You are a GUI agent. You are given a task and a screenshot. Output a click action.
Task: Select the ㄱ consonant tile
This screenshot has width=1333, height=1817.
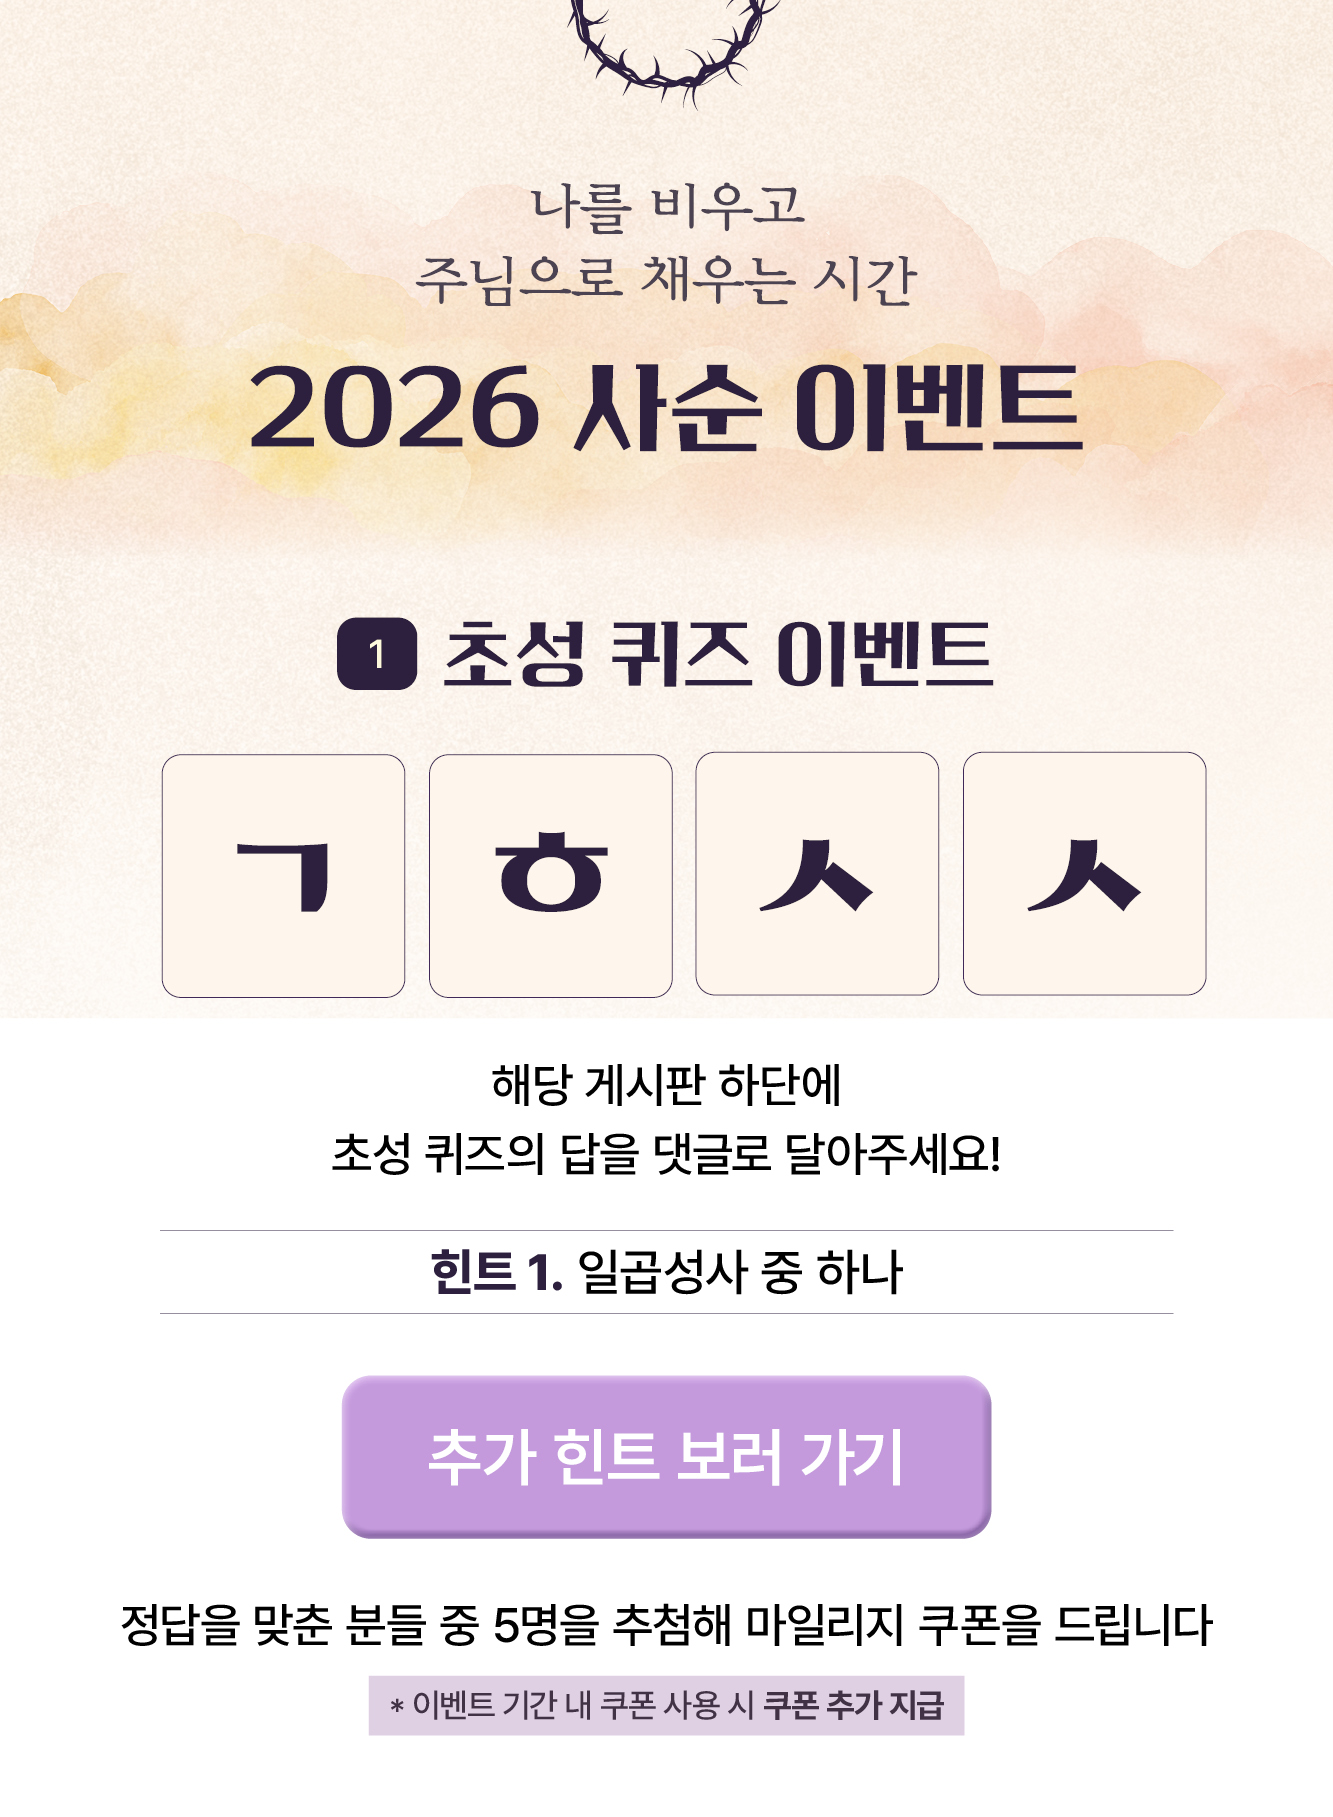(x=283, y=875)
